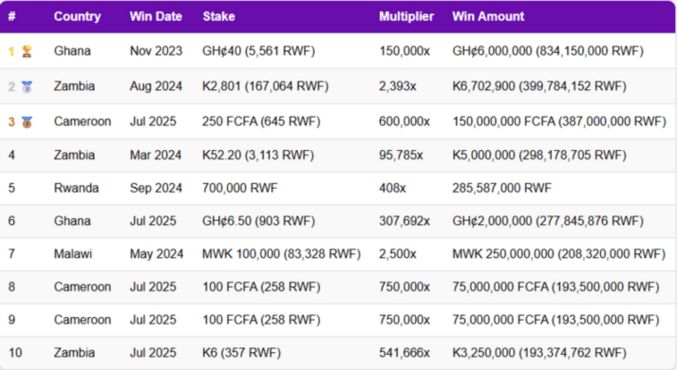Select Ghana in rank 6 row
Screen dimensions: 677x370
[72, 221]
